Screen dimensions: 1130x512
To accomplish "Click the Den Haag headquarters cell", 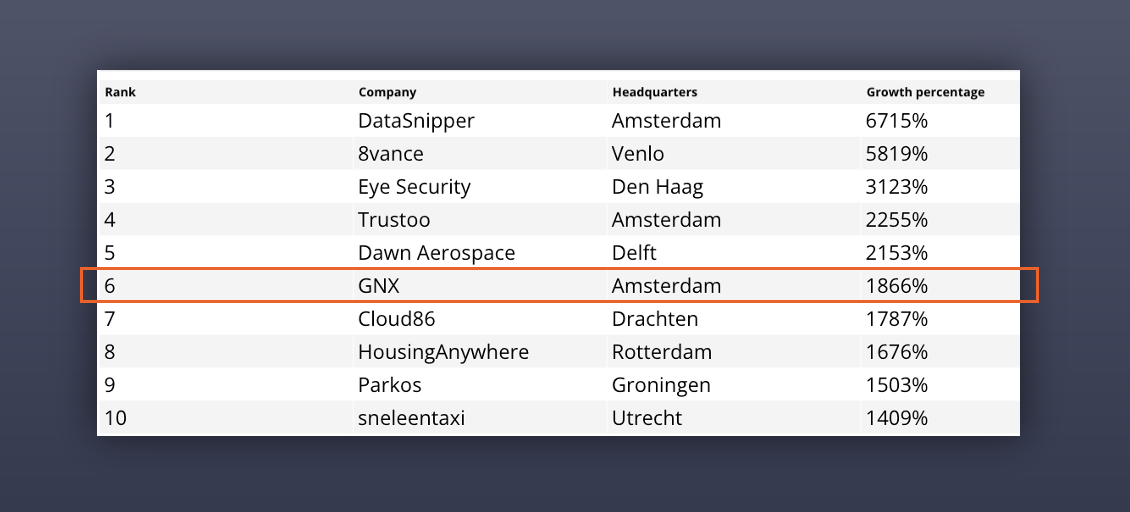I will [x=657, y=187].
